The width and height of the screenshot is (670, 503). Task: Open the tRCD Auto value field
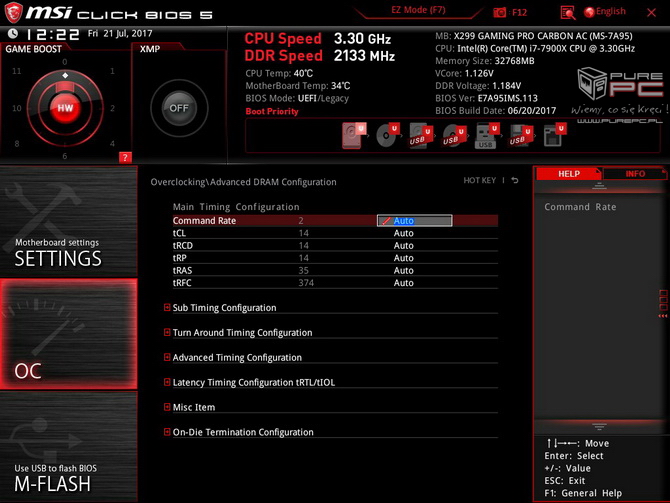coord(403,245)
